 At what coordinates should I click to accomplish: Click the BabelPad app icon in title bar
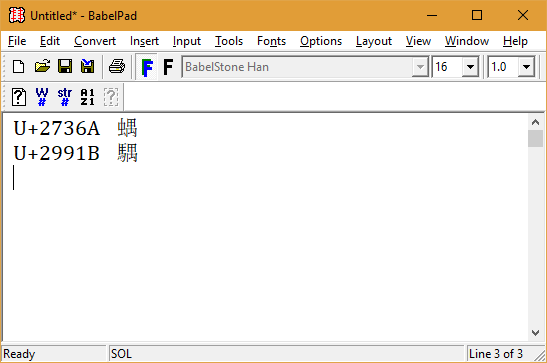coord(17,15)
